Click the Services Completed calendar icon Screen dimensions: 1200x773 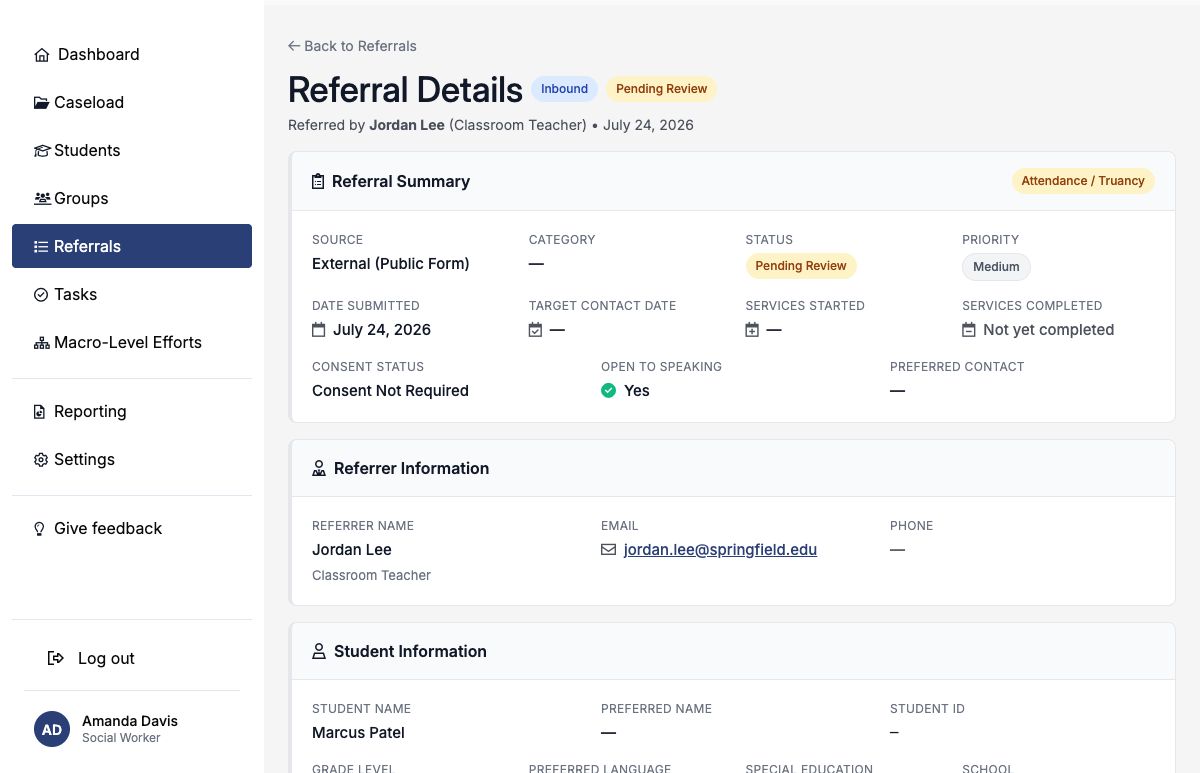pyautogui.click(x=969, y=330)
